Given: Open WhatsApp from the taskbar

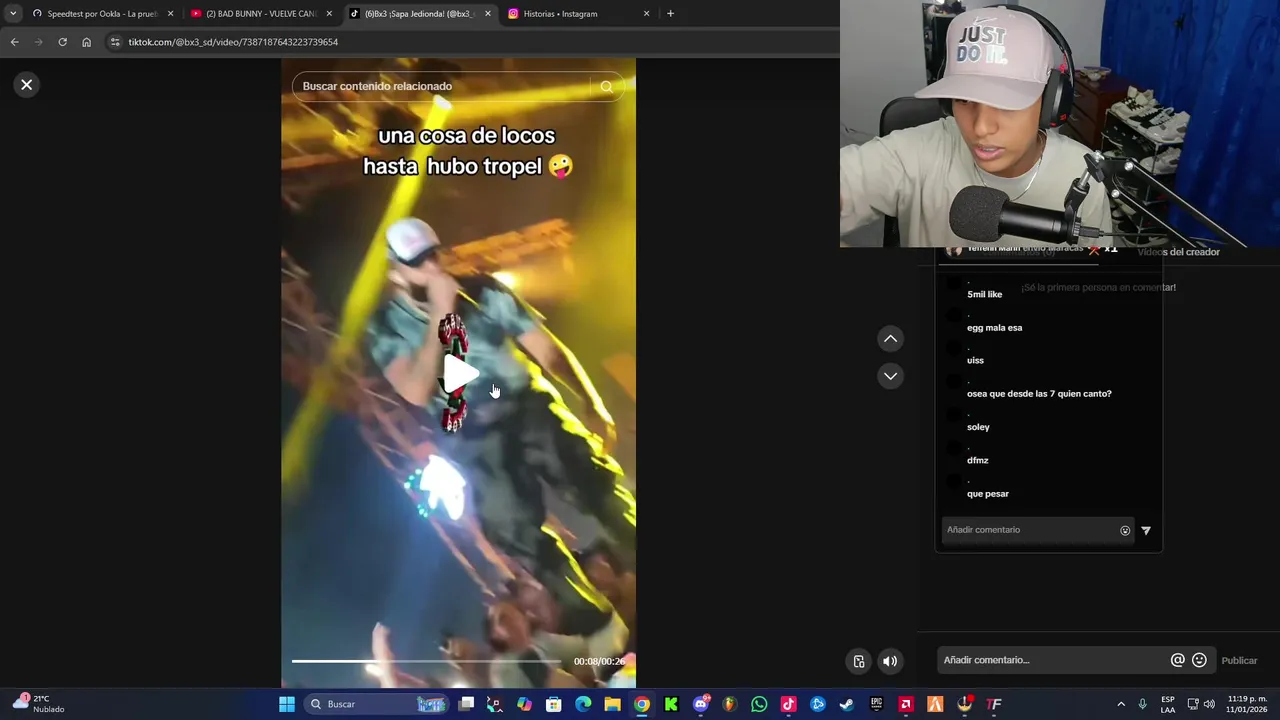Looking at the screenshot, I should (759, 704).
